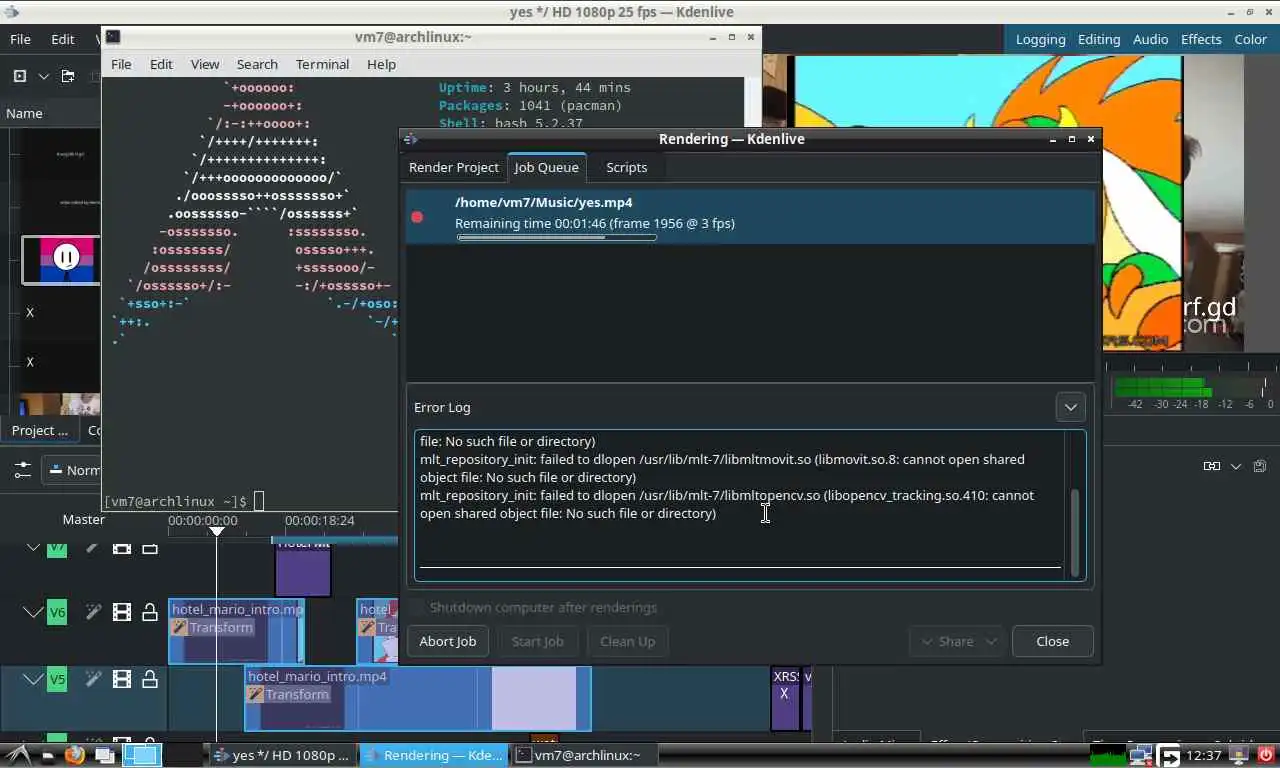Click the red power icon in system tray

click(x=1265, y=755)
